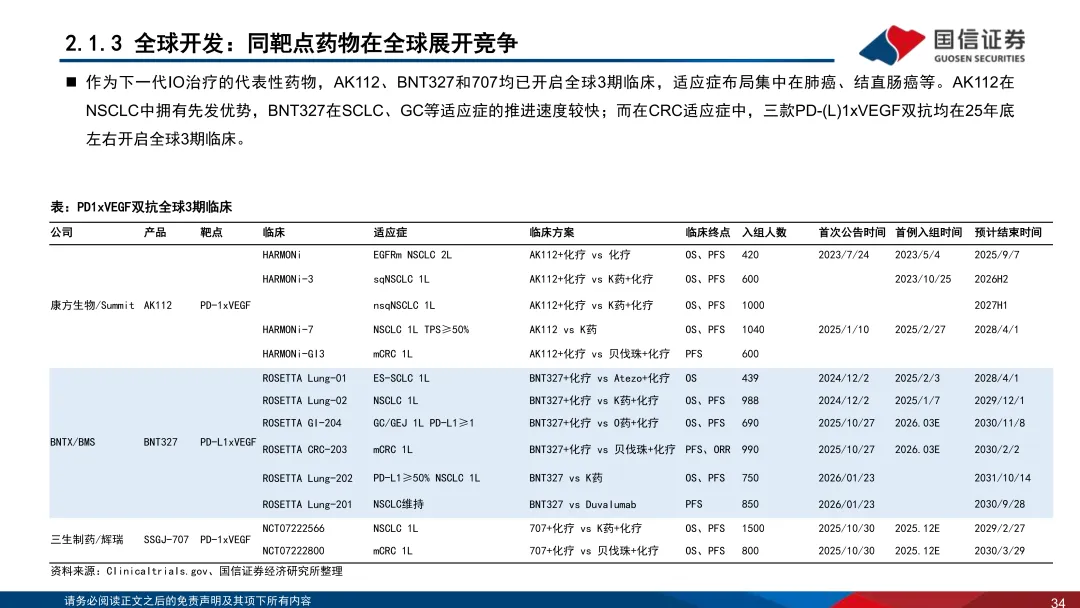This screenshot has height=608, width=1080.
Task: Select the 'HARMONi-7' trial cell
Action: click(288, 329)
